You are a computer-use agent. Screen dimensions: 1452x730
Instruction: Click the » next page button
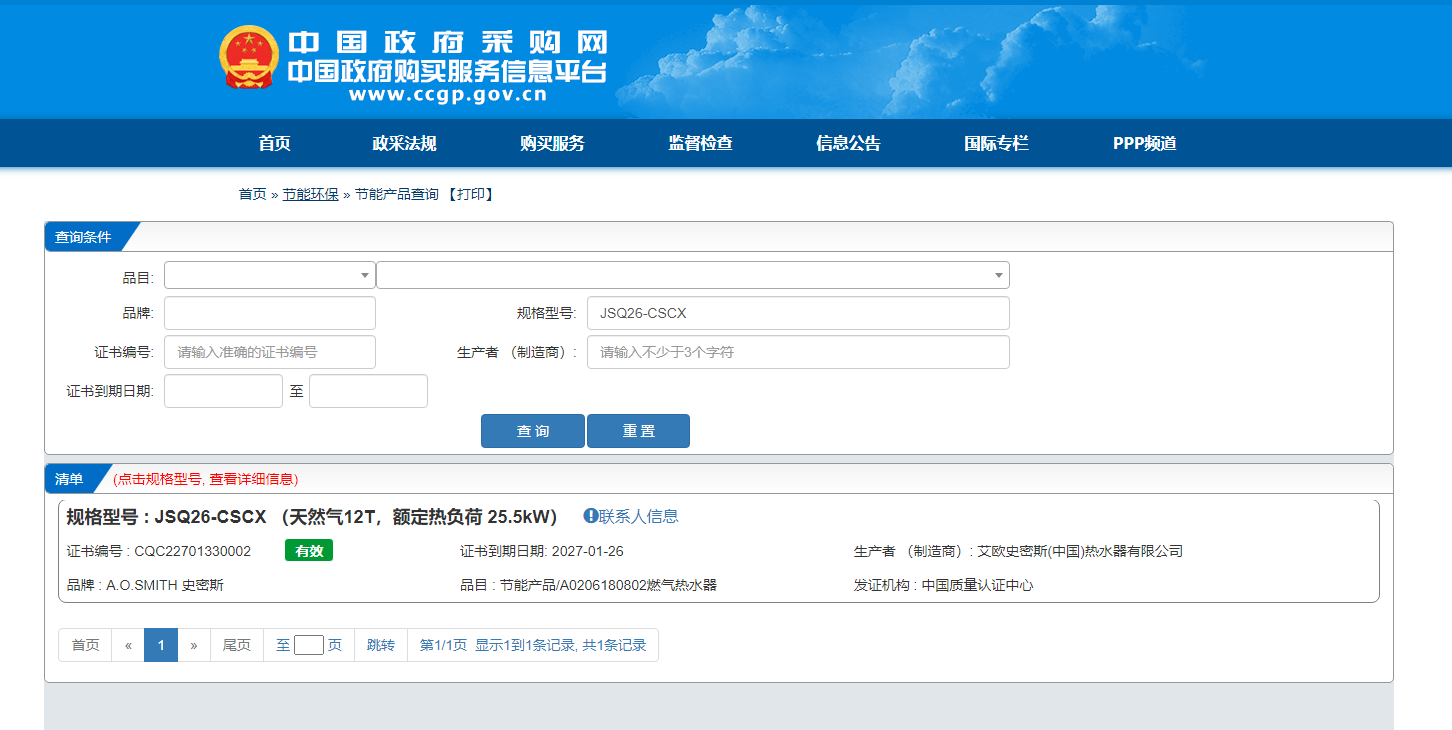pos(194,645)
